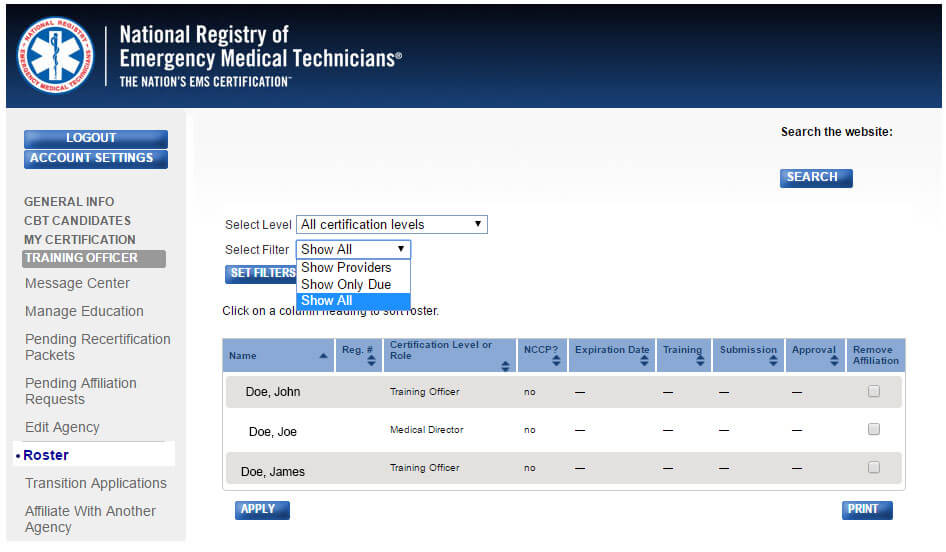Choose Show Only Due filter option

pos(353,284)
